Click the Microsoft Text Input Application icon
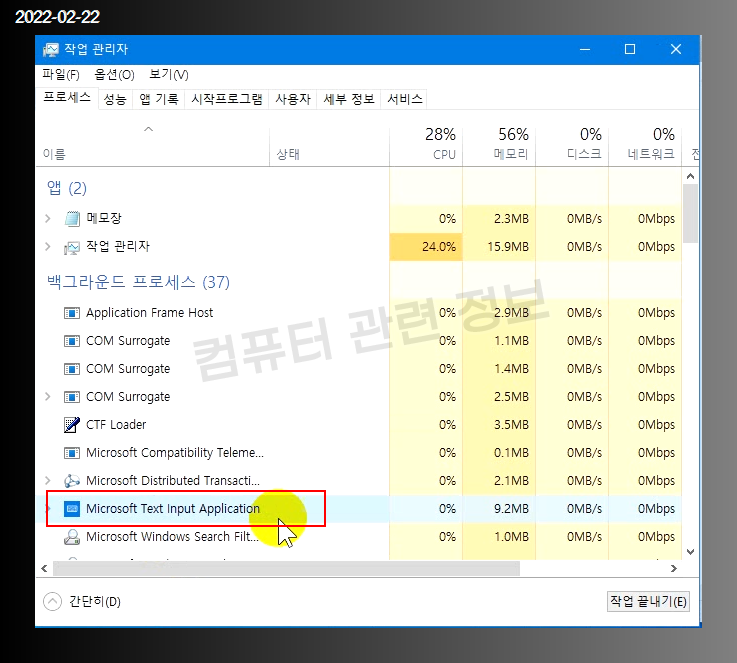The height and width of the screenshot is (663, 737). tap(72, 509)
